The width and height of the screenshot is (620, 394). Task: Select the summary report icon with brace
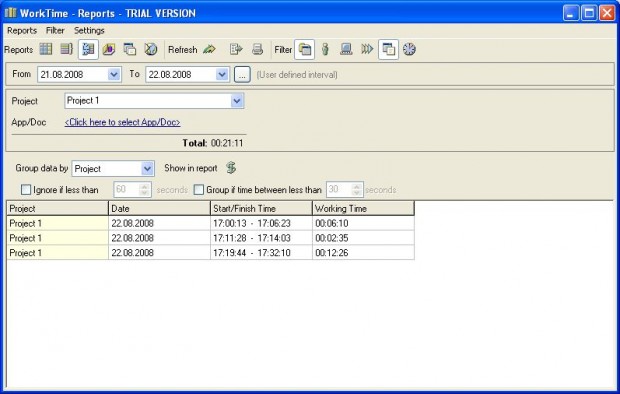point(67,49)
